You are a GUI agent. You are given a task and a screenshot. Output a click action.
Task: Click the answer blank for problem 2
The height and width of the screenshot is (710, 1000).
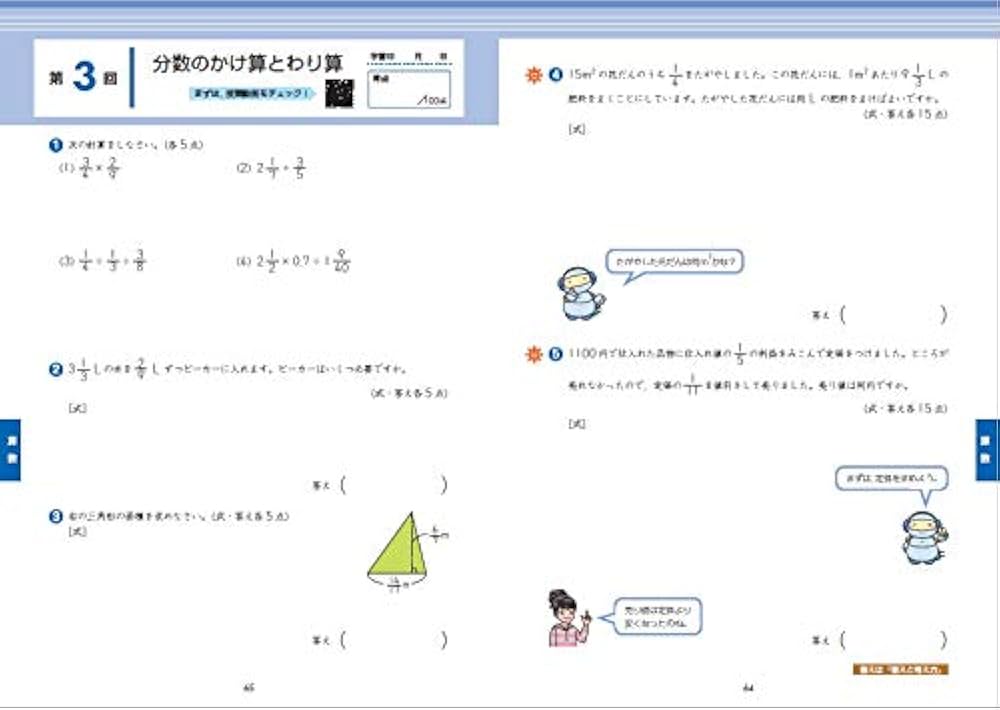point(394,485)
